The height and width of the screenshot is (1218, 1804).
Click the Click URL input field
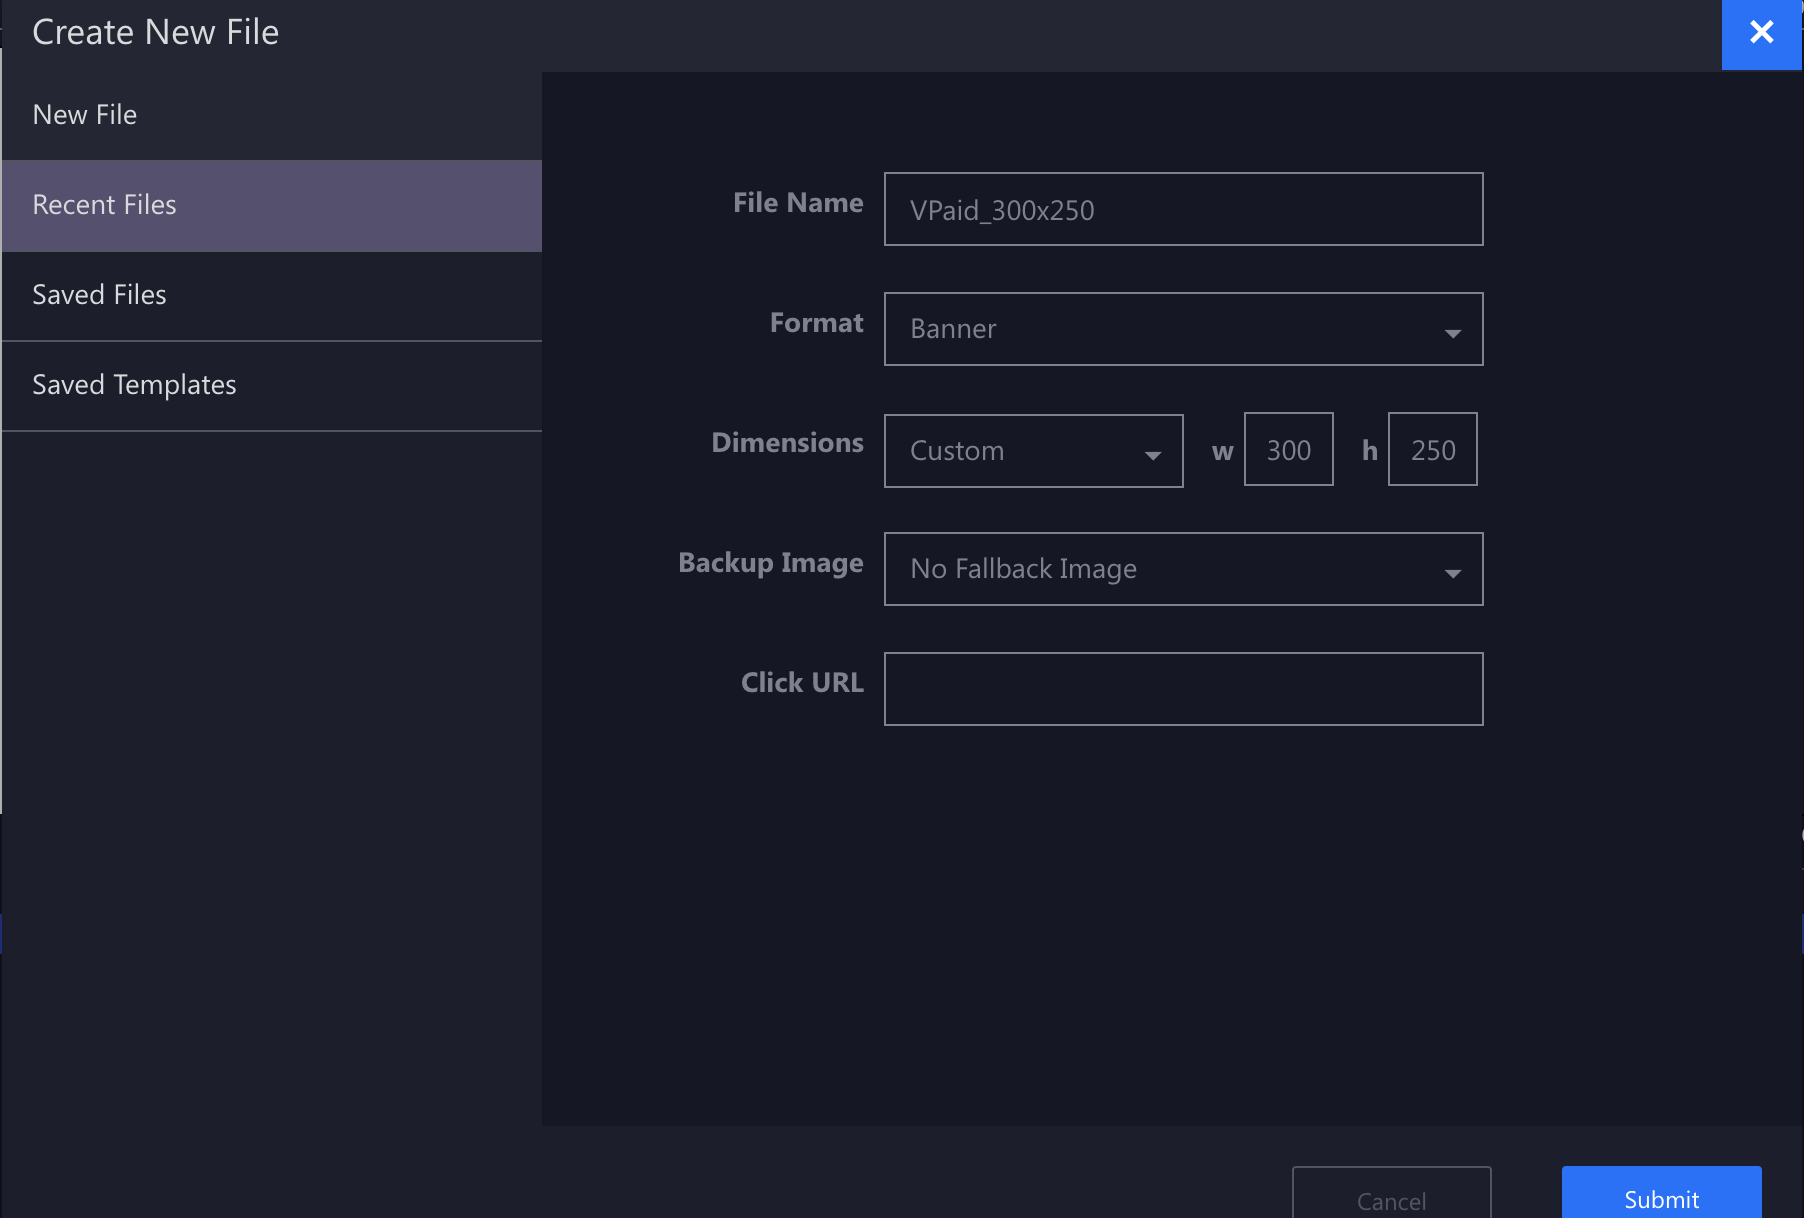coord(1183,689)
